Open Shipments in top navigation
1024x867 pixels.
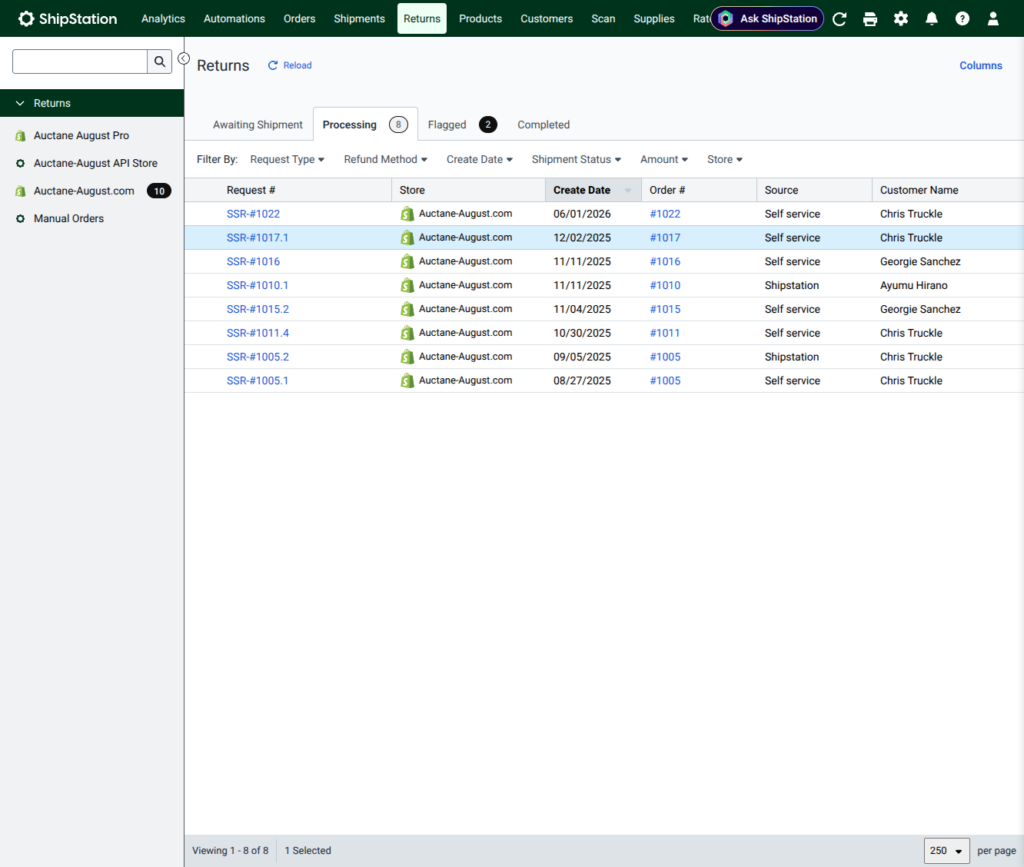(359, 18)
